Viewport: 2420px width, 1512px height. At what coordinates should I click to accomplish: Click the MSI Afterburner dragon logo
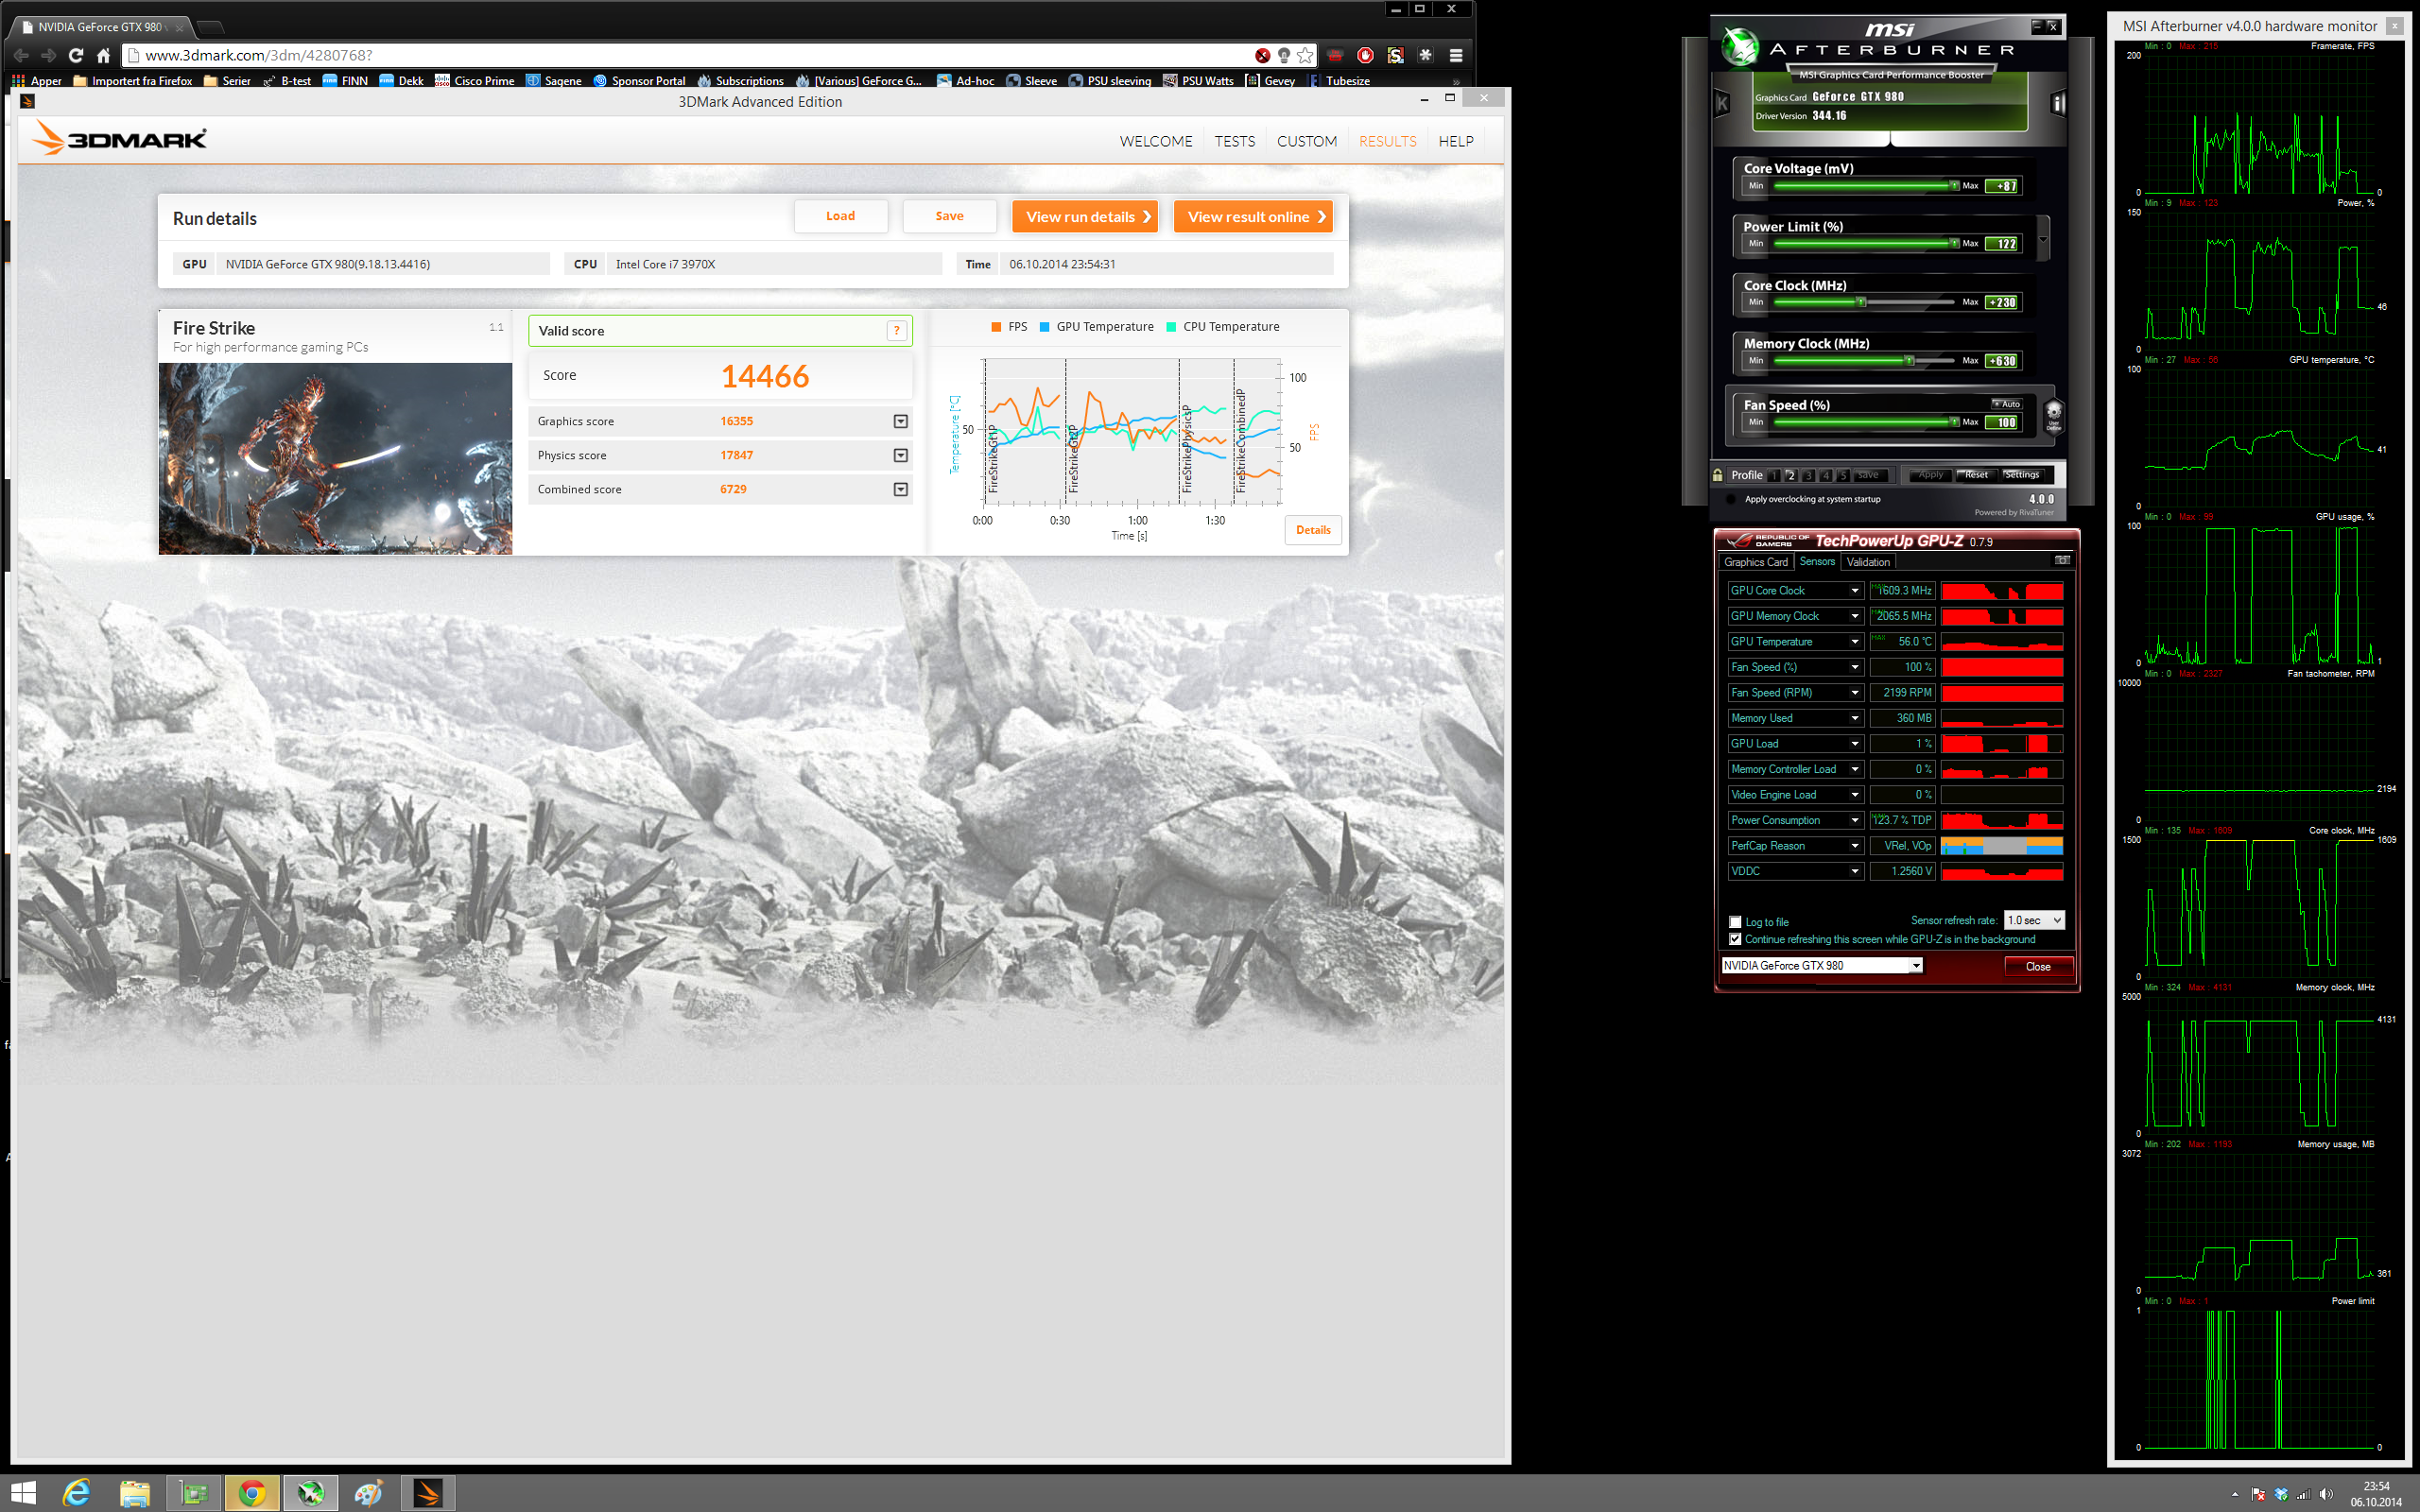(1741, 46)
